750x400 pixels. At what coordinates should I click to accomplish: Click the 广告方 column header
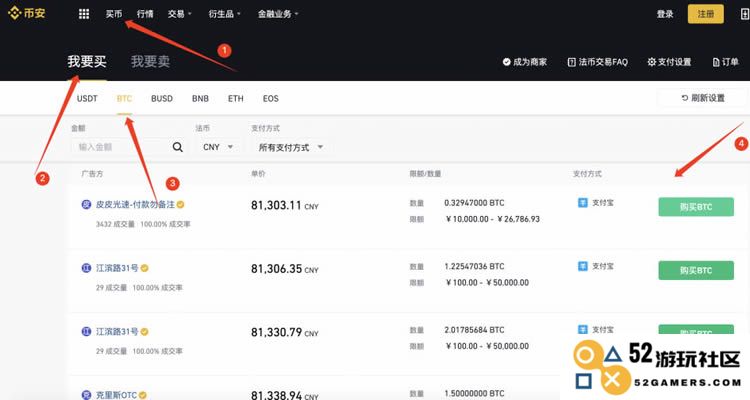coord(92,174)
